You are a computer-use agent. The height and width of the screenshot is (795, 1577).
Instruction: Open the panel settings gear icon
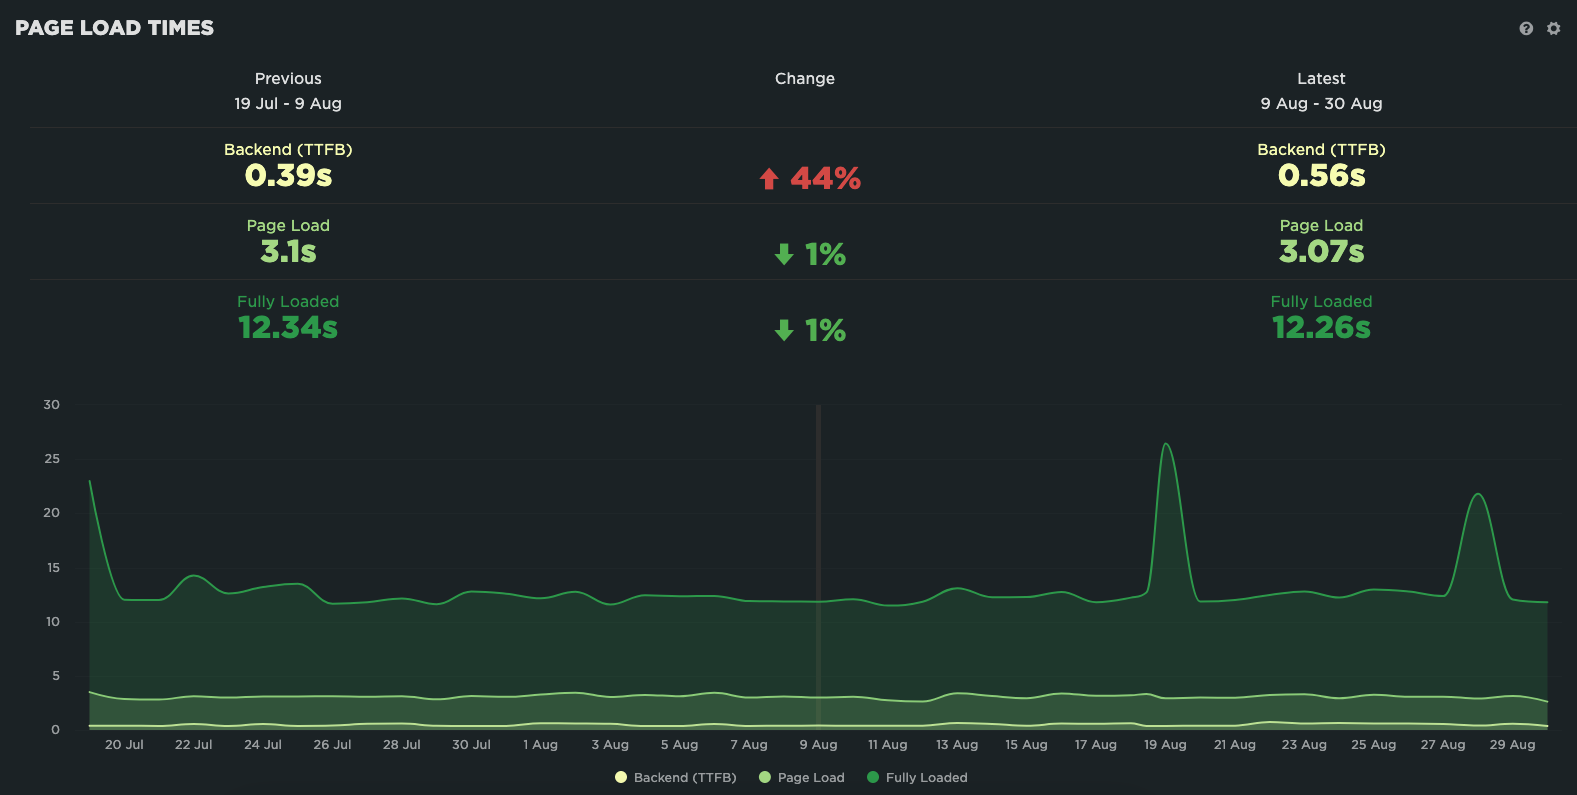coord(1553,29)
